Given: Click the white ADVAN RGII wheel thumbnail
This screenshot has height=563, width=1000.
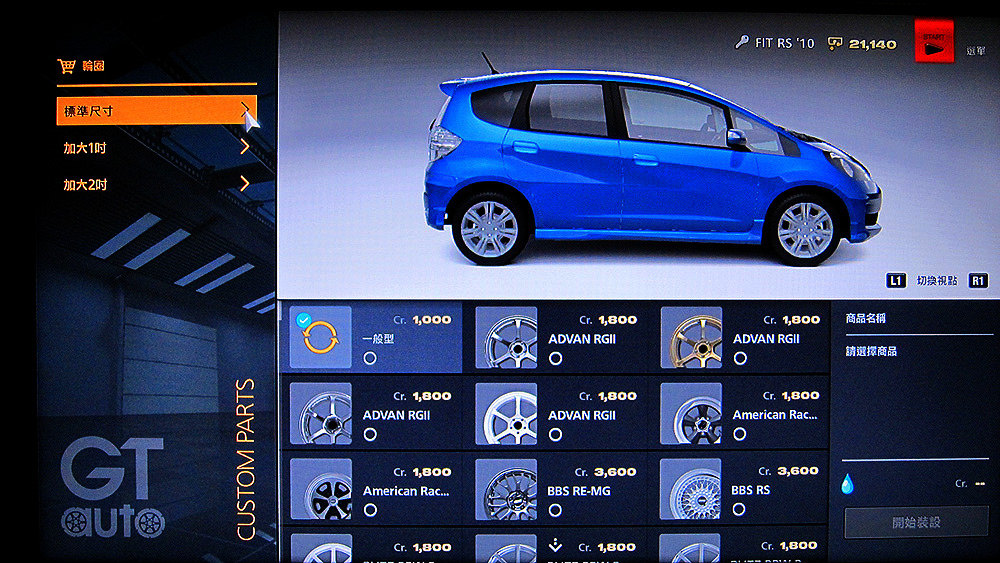Looking at the screenshot, I should click(x=506, y=413).
